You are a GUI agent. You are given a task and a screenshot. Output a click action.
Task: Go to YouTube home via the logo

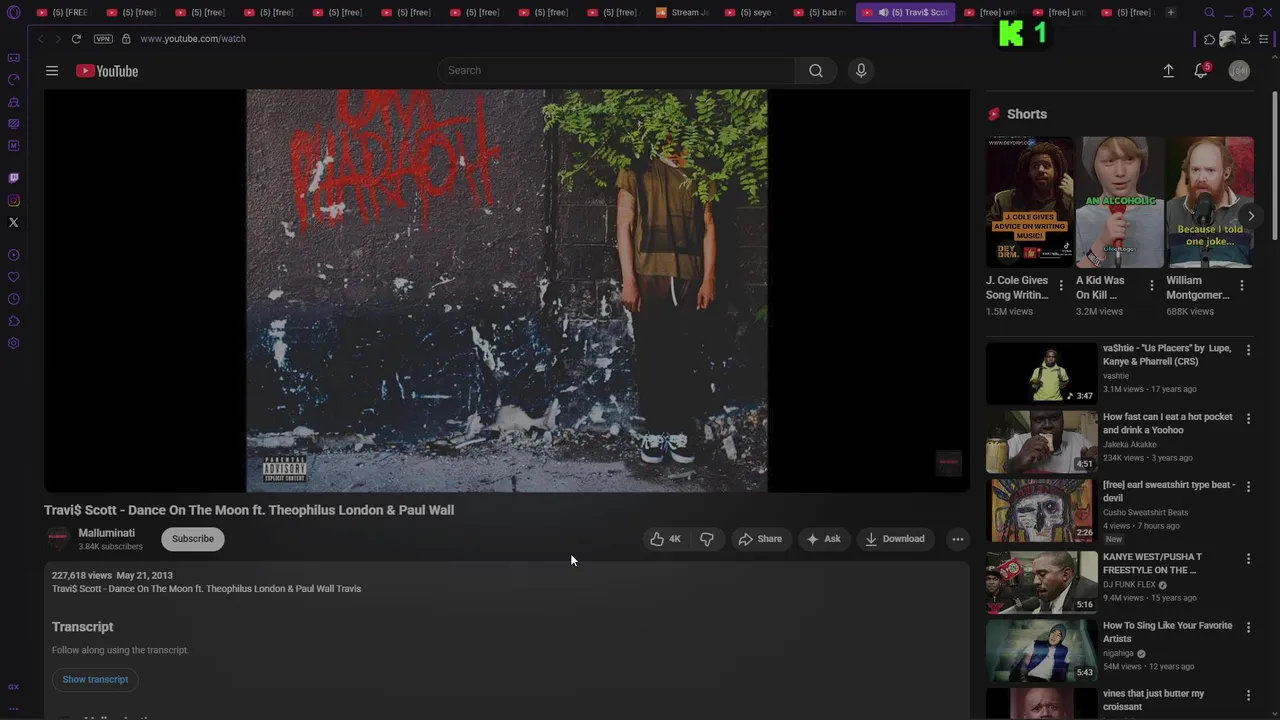click(107, 71)
